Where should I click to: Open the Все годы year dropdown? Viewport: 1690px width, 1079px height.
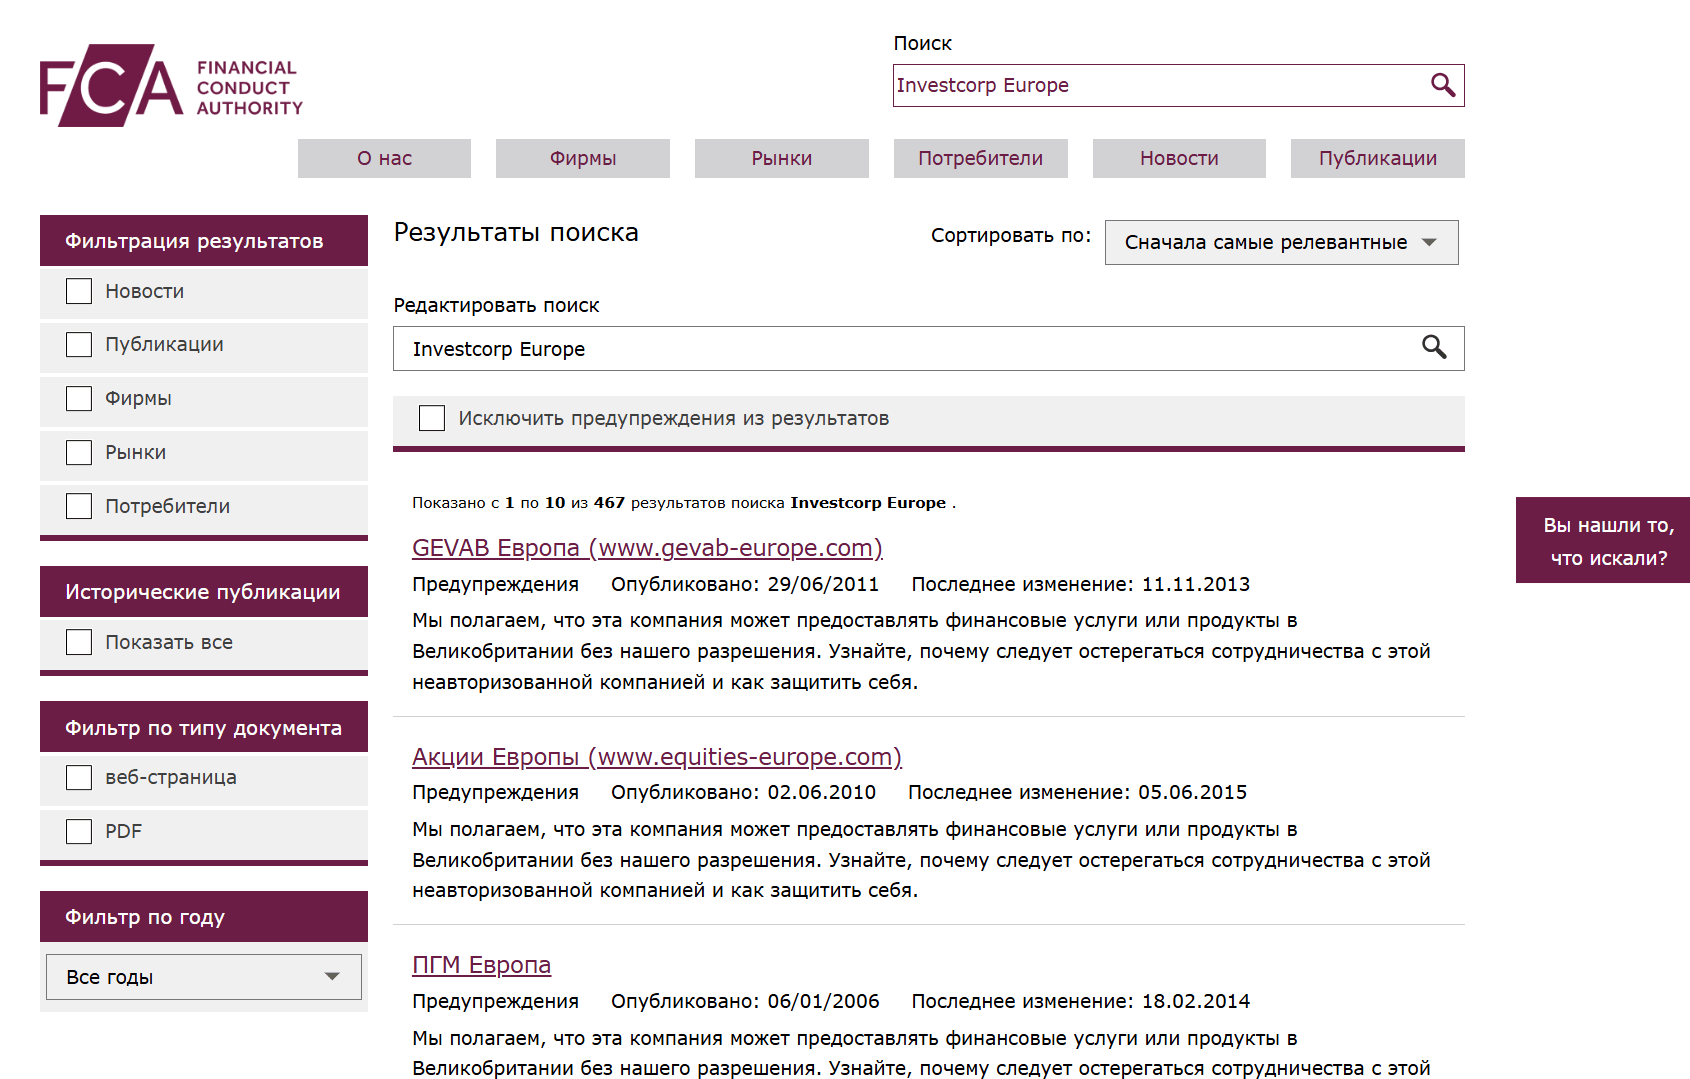click(203, 977)
